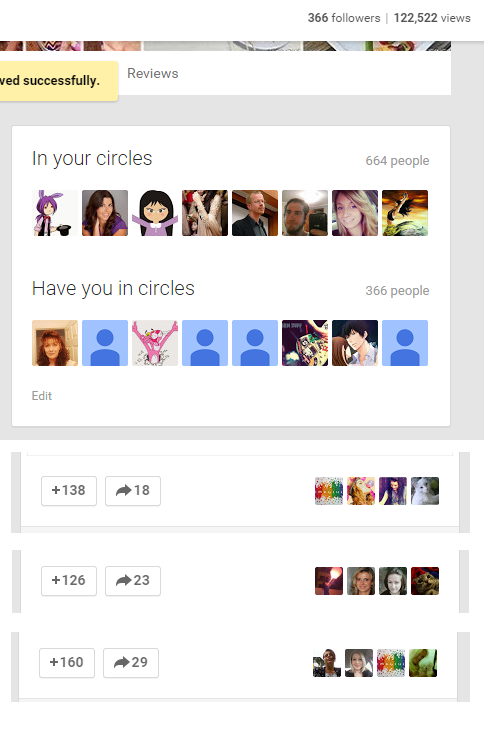Click the first default blue silhouette avatar
Screen dimensions: 484x734
(105, 343)
